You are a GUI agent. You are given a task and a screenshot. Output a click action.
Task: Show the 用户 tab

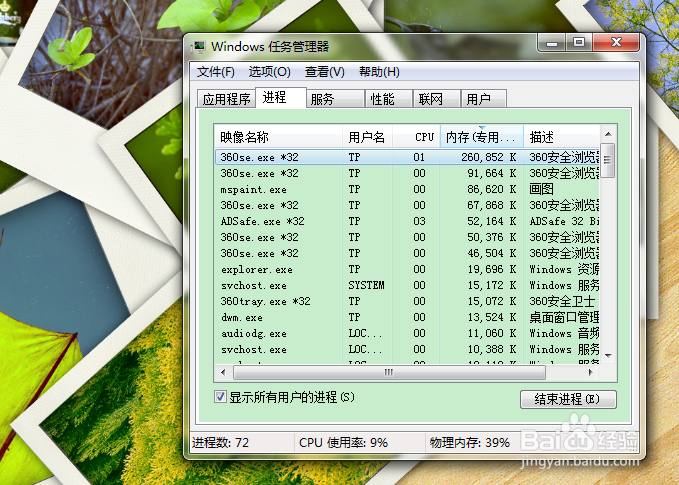tap(484, 99)
